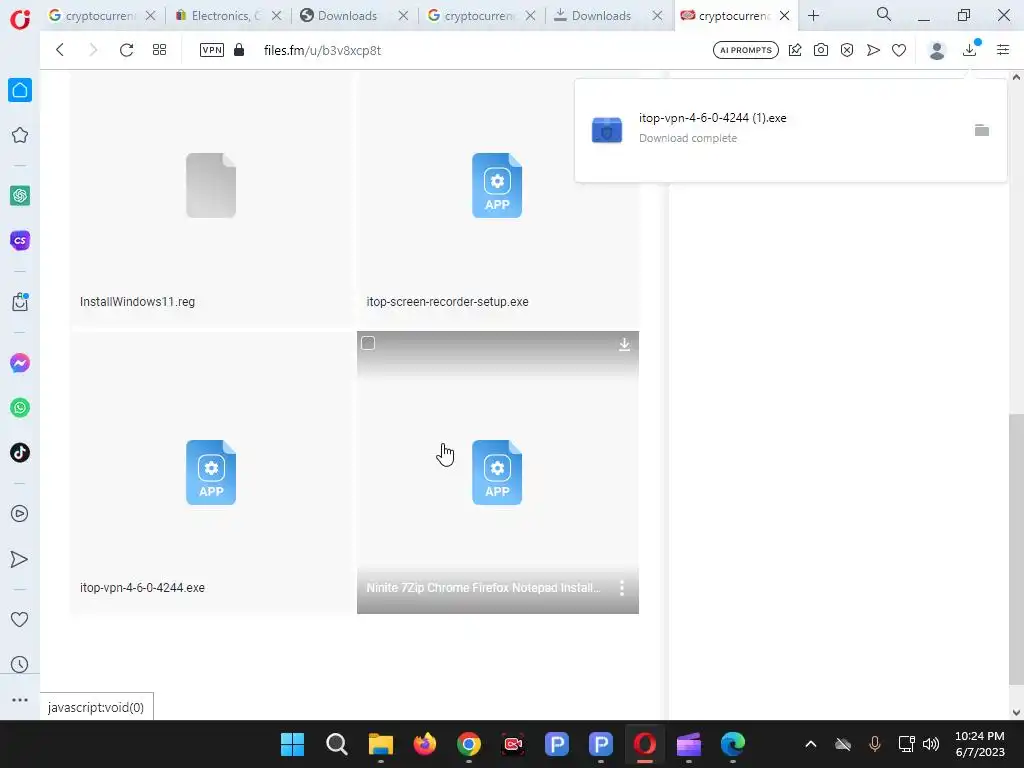Open the shopping bag sidebar icon
Viewport: 1024px width, 768px height.
click(x=20, y=302)
